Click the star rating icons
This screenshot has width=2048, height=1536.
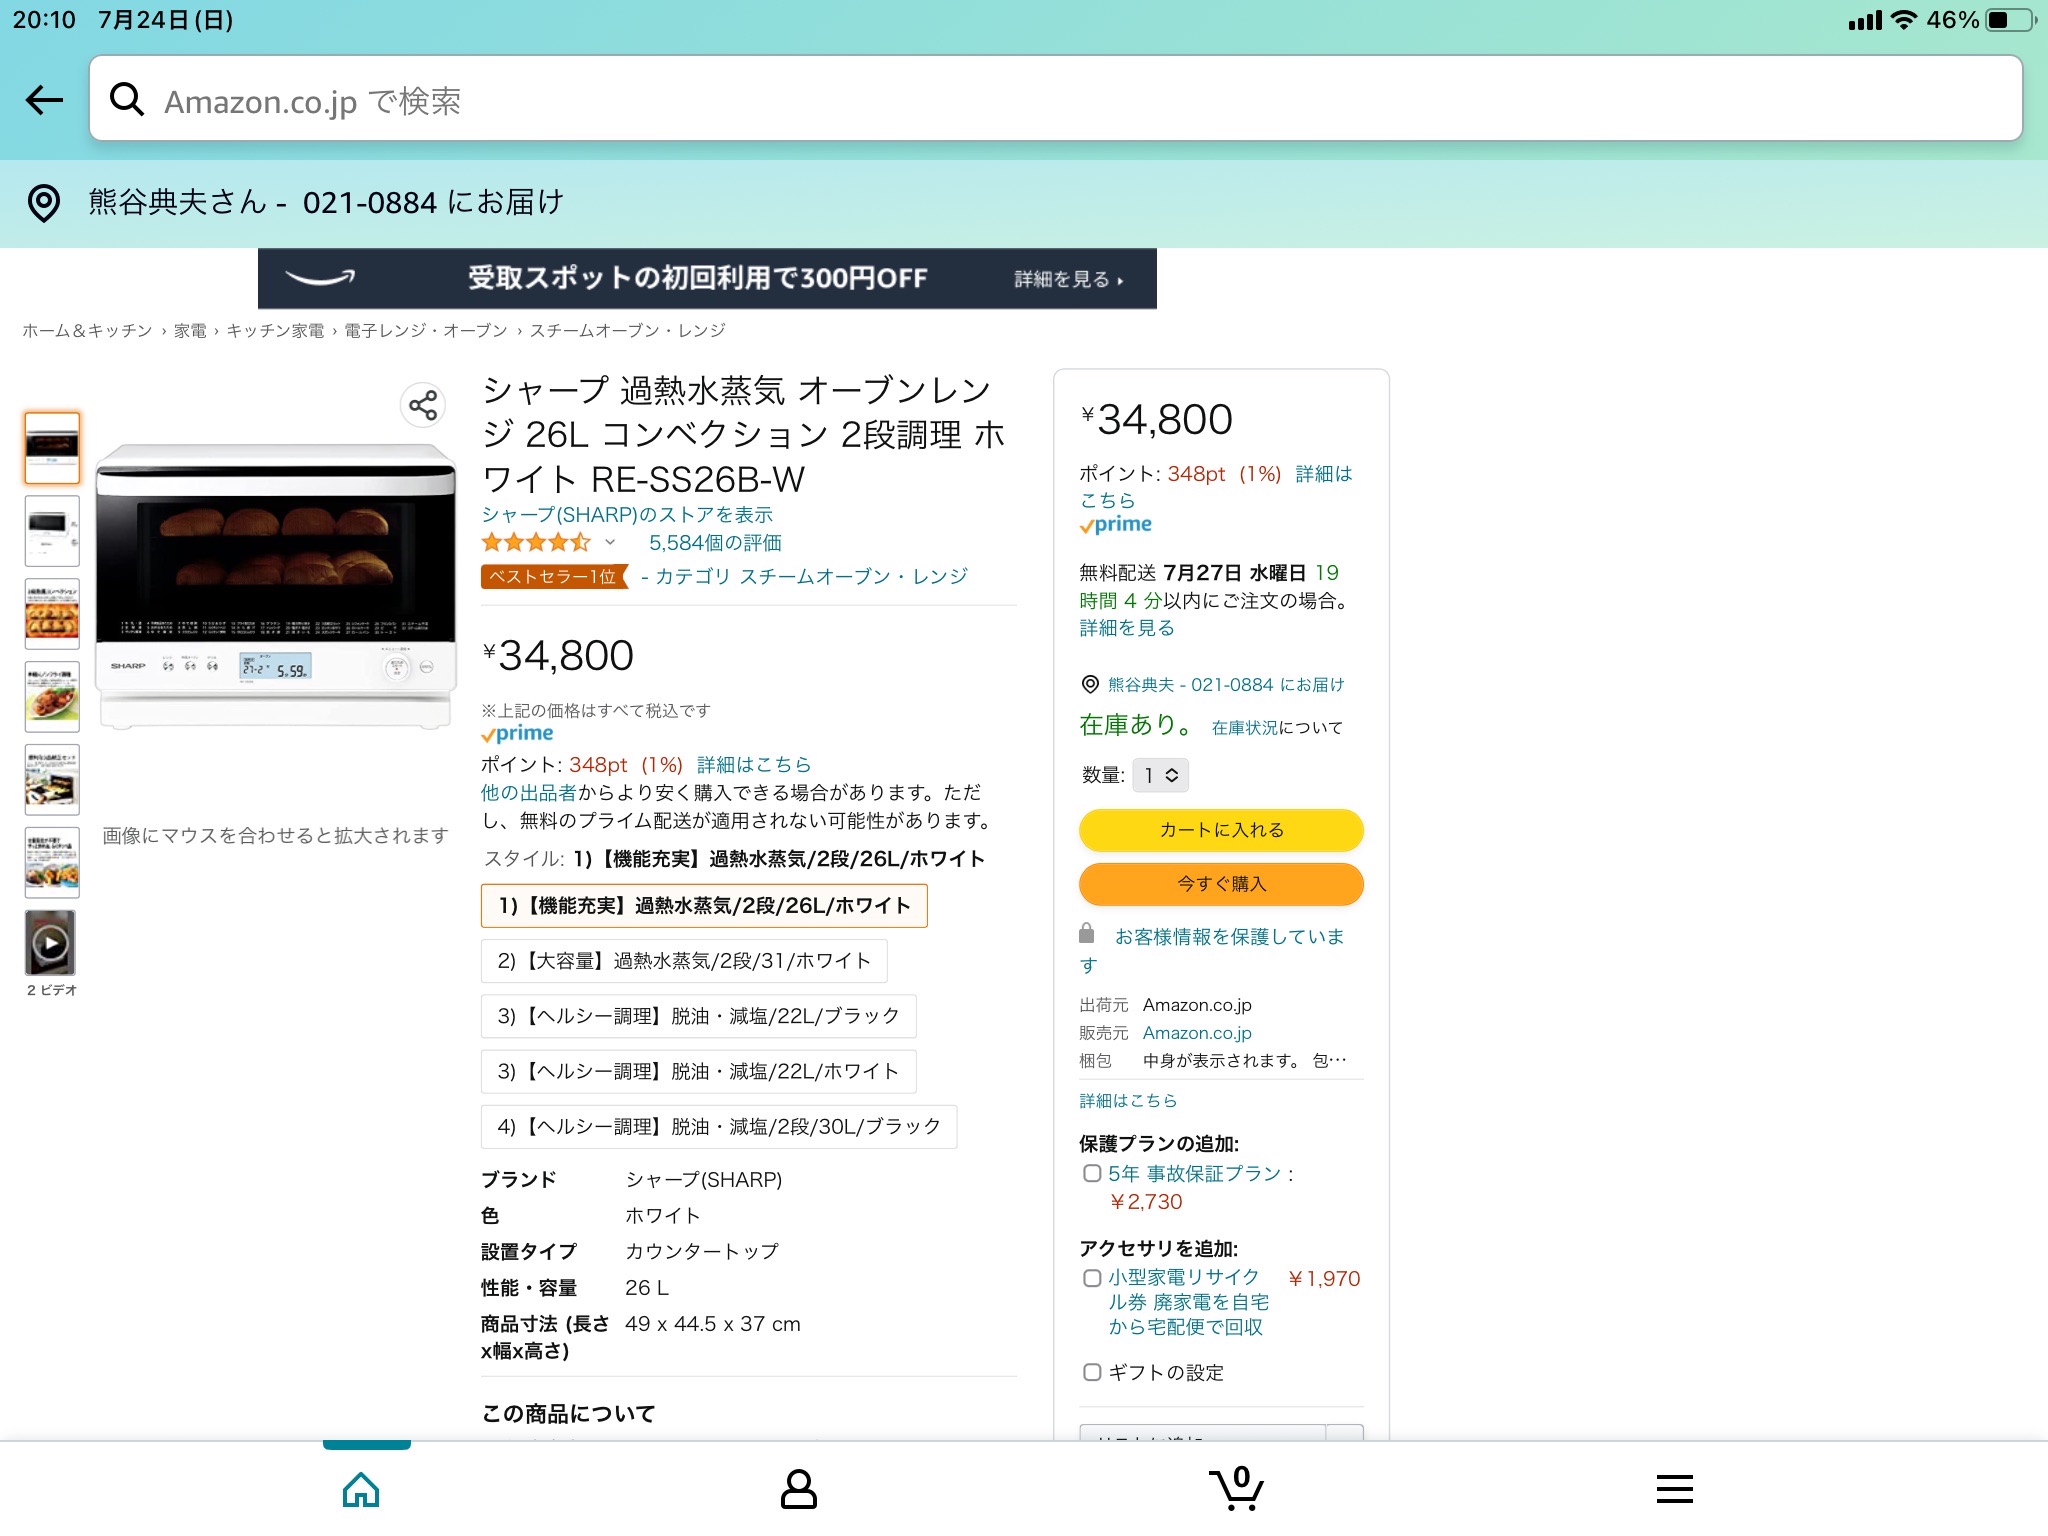click(536, 543)
